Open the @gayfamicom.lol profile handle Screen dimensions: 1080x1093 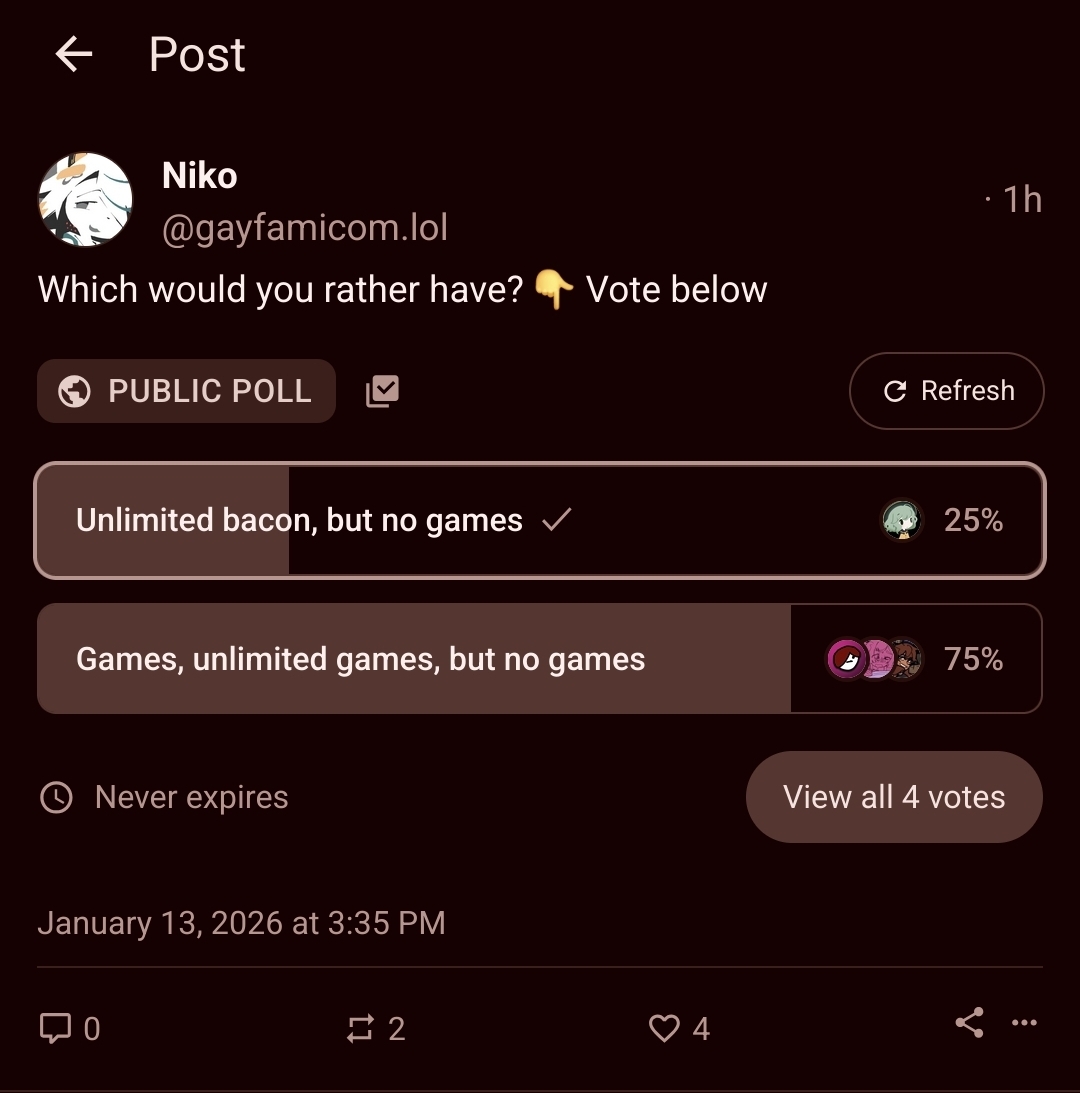(x=305, y=228)
